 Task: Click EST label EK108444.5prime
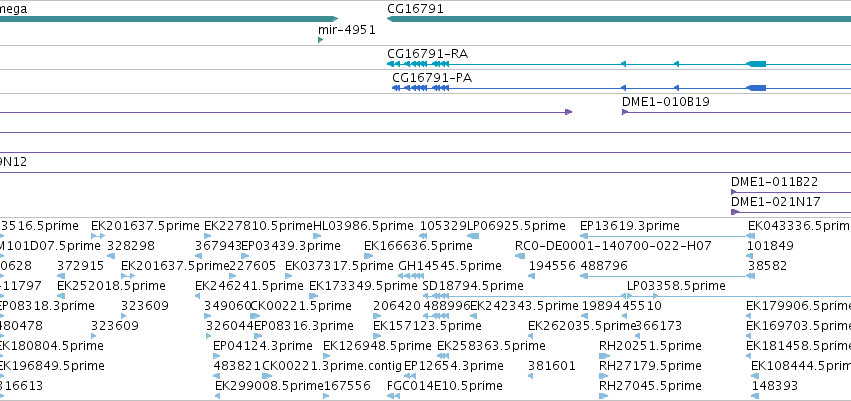(x=801, y=366)
